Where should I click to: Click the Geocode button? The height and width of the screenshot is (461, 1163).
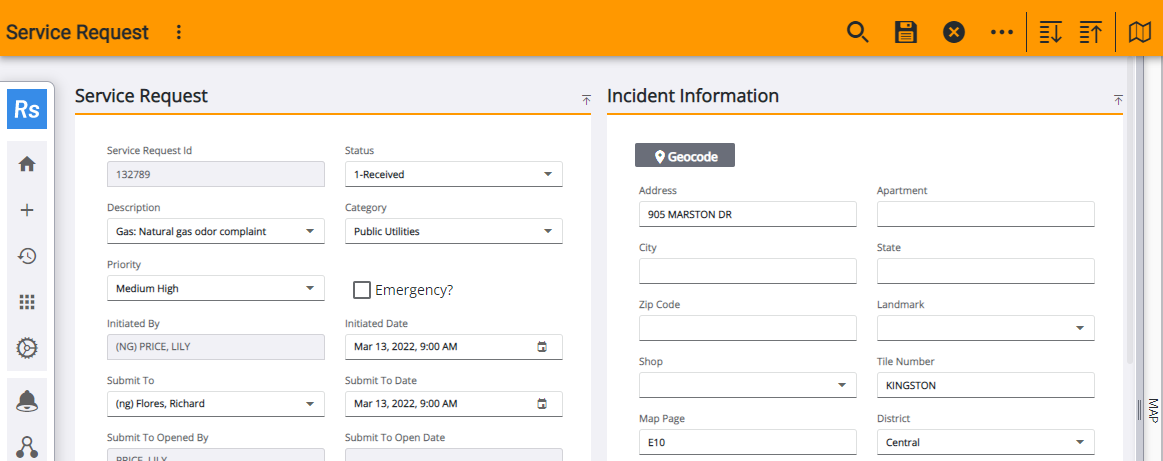(x=685, y=156)
